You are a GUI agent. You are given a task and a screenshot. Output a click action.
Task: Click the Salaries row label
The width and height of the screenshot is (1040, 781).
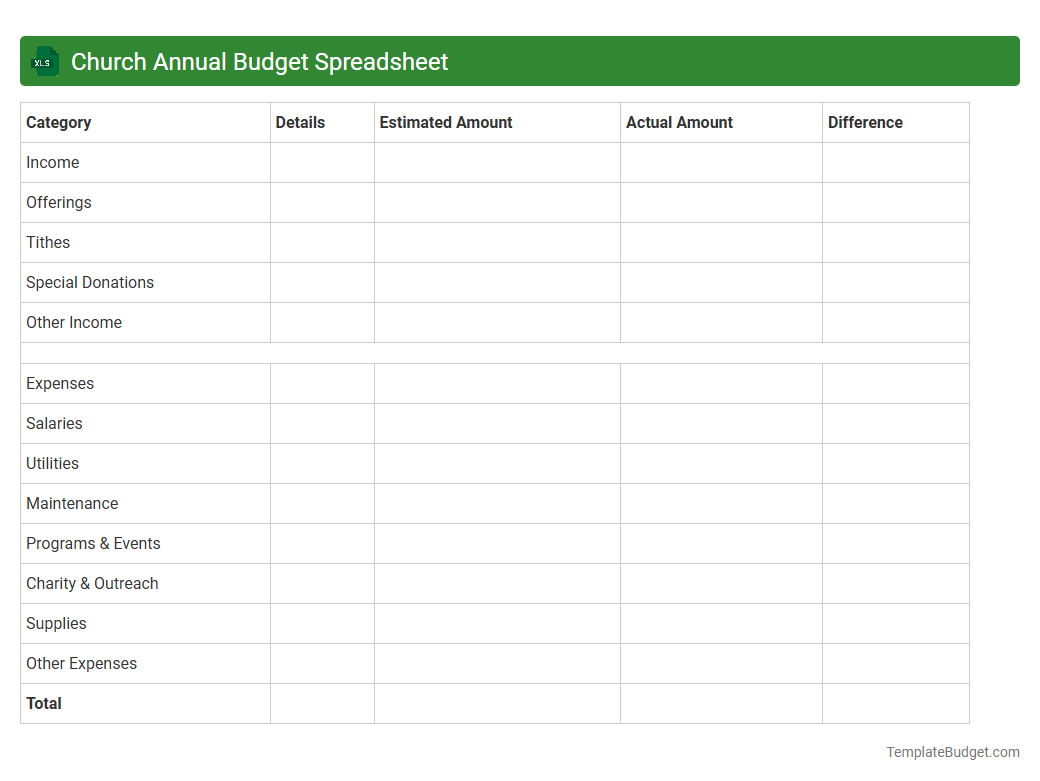(x=54, y=423)
